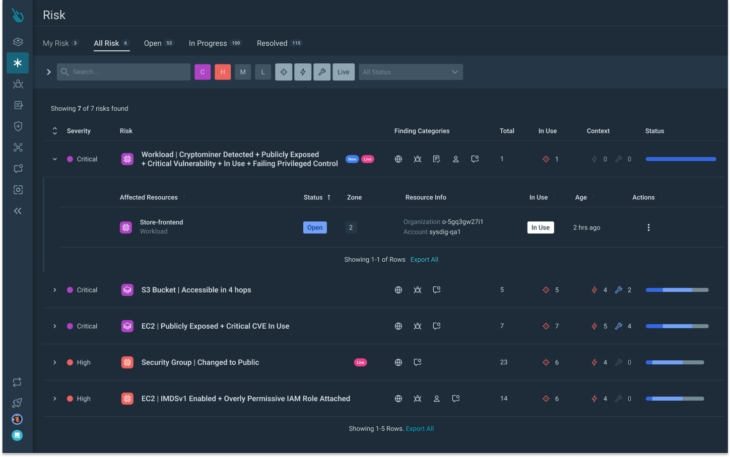Screen dimensions: 730x457
Task: Open actions kebab menu for Store-frontend
Action: click(x=648, y=228)
